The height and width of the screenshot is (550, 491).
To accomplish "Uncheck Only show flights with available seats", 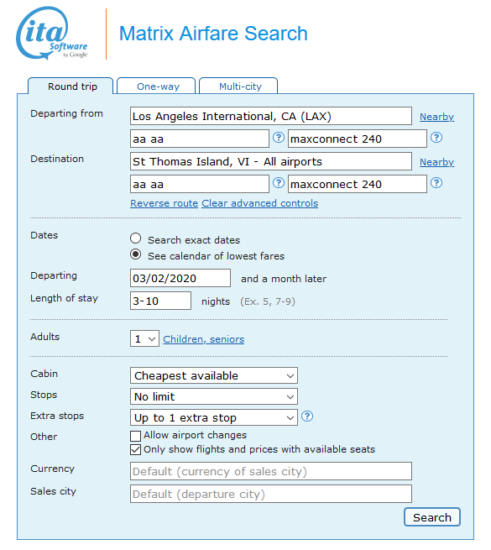I will (x=135, y=450).
